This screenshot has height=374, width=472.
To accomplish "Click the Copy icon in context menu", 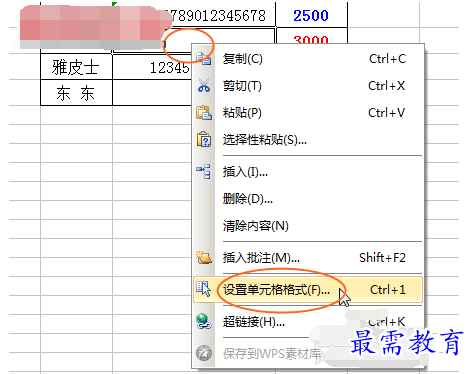I will pyautogui.click(x=204, y=59).
